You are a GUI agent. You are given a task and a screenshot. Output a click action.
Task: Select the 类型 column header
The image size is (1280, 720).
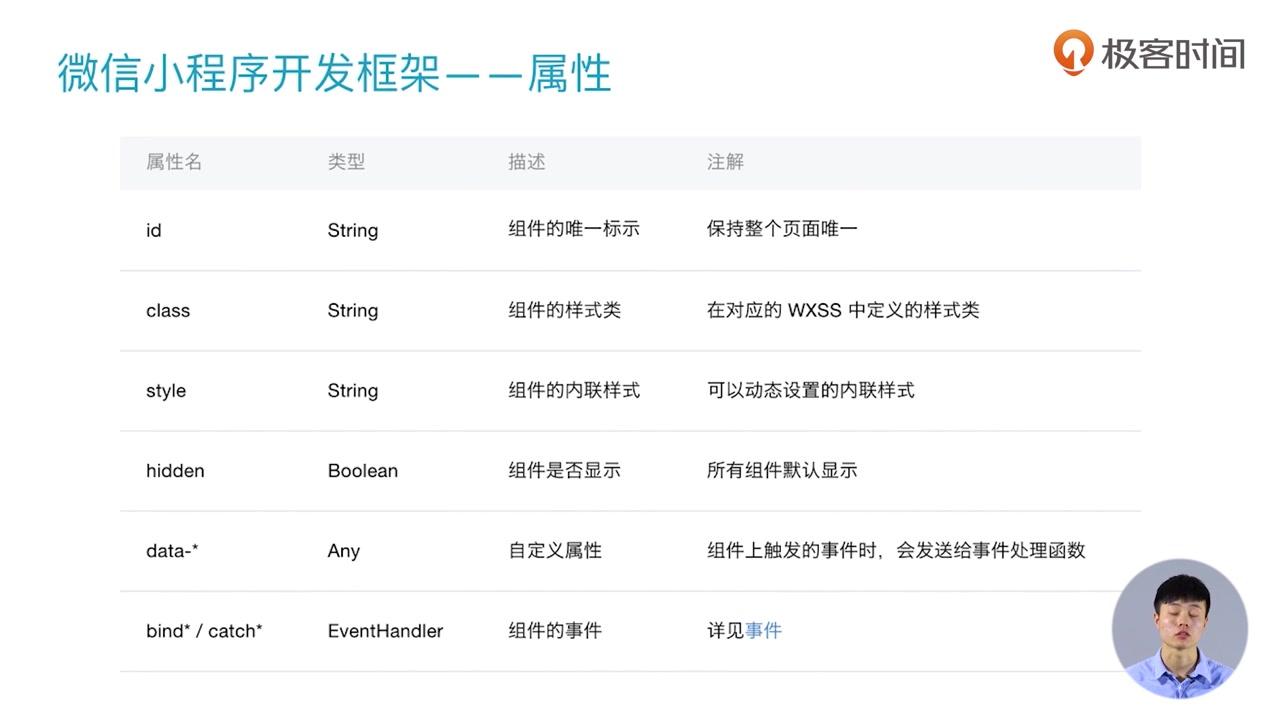point(346,162)
